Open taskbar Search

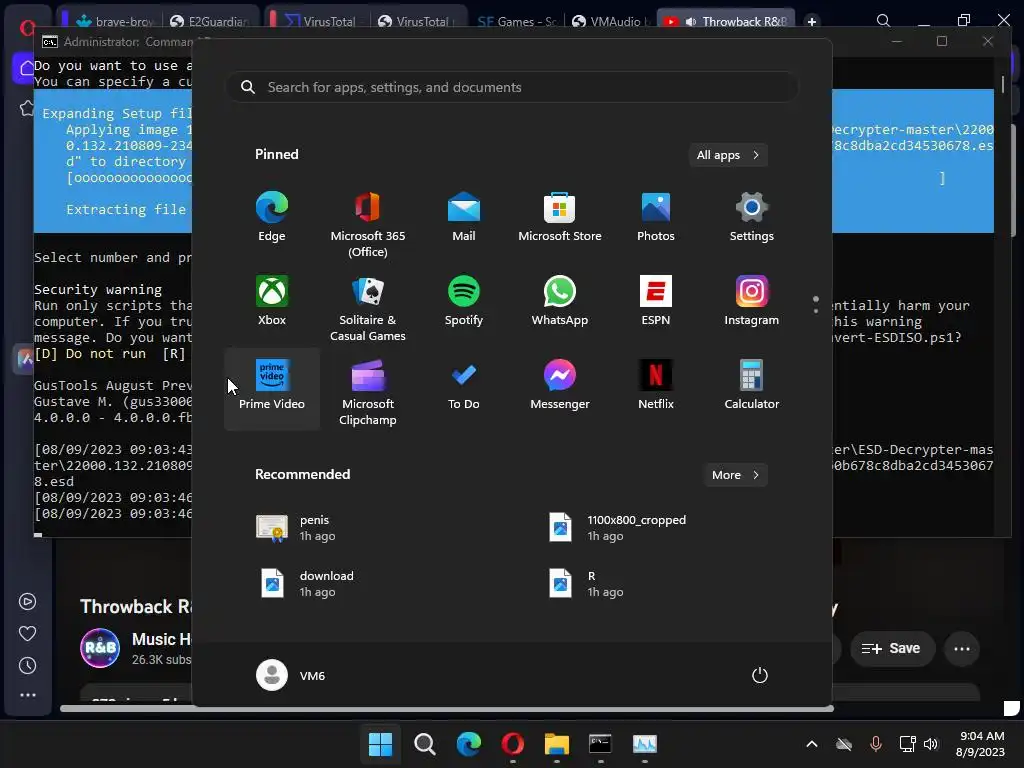(424, 744)
